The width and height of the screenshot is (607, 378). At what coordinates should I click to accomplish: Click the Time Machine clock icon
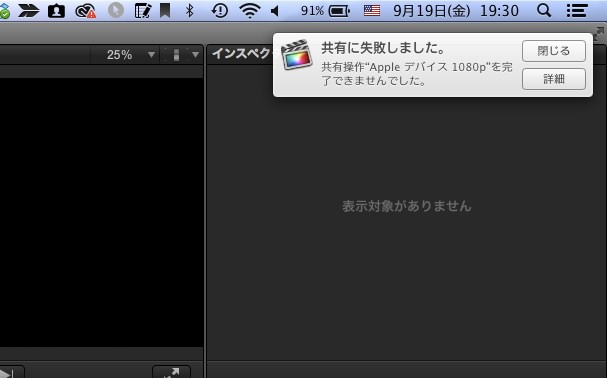(219, 11)
